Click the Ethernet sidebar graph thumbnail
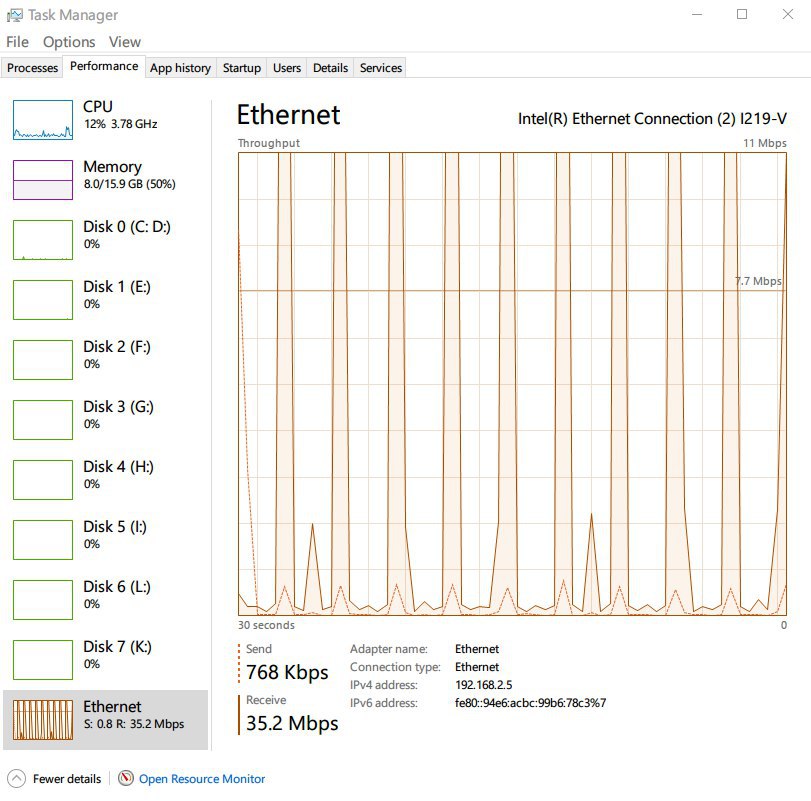The image size is (811, 801). coord(42,720)
